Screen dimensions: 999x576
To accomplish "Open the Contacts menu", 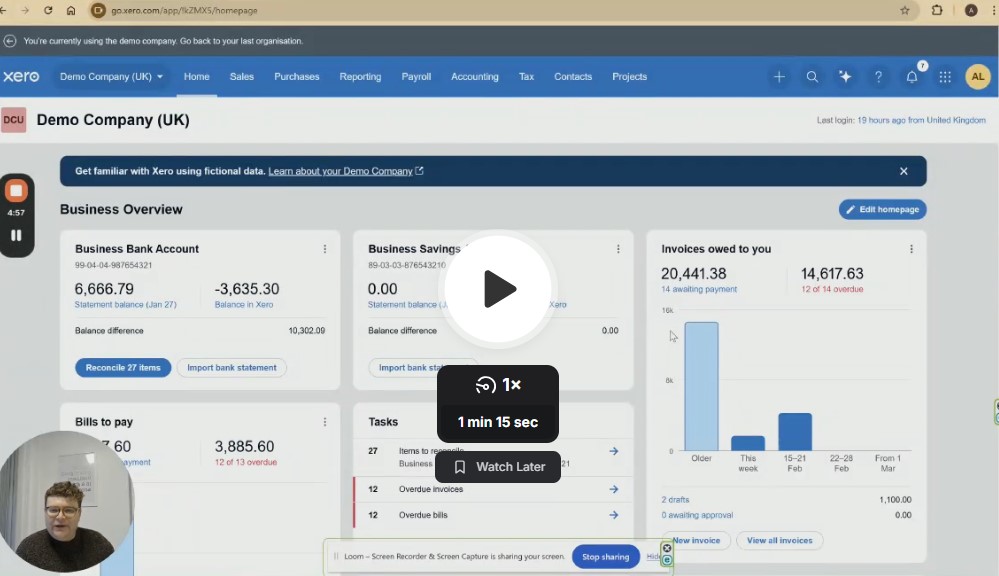I will tap(573, 76).
